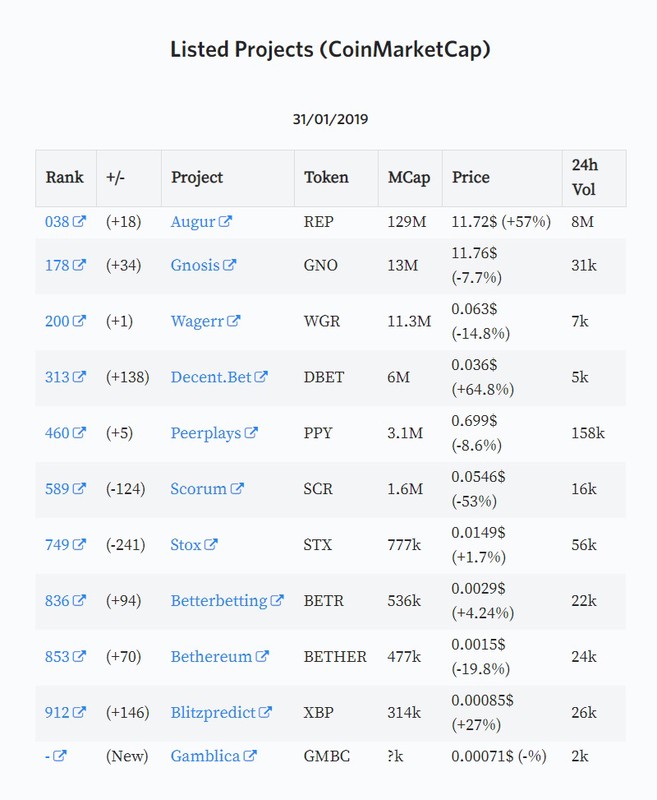657x800 pixels.
Task: Click external link icon beside Augur
Action: 225,221
